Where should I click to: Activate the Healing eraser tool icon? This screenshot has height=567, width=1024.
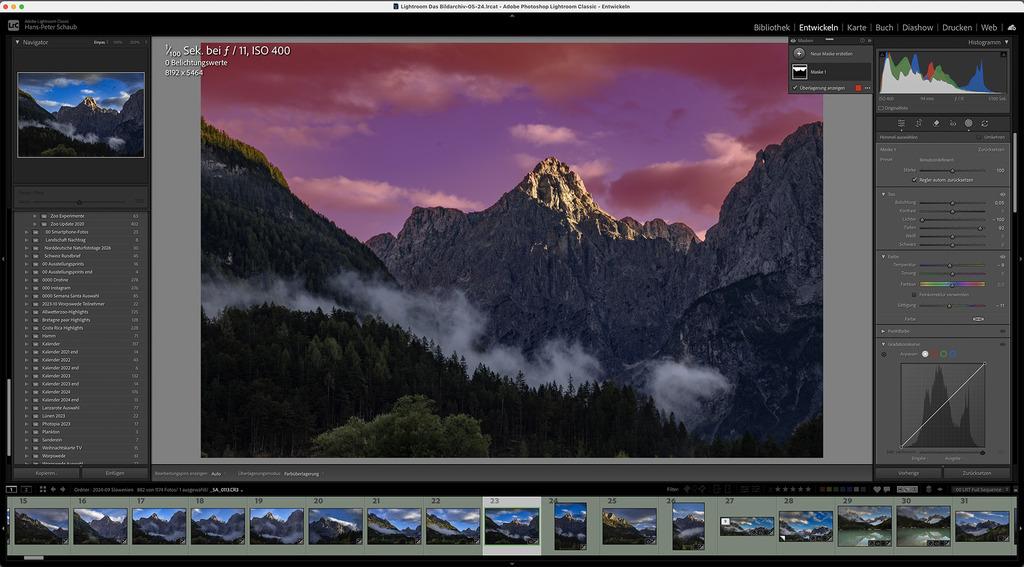click(935, 123)
